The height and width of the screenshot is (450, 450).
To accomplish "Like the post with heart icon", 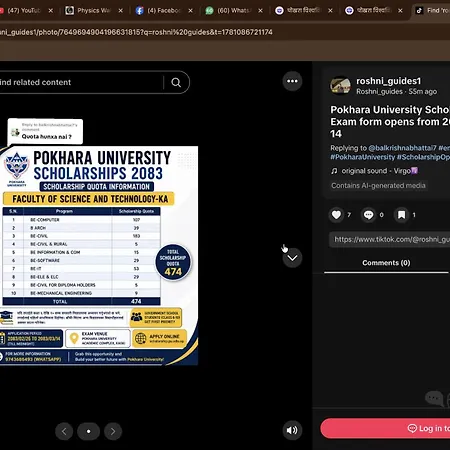I will pos(336,215).
